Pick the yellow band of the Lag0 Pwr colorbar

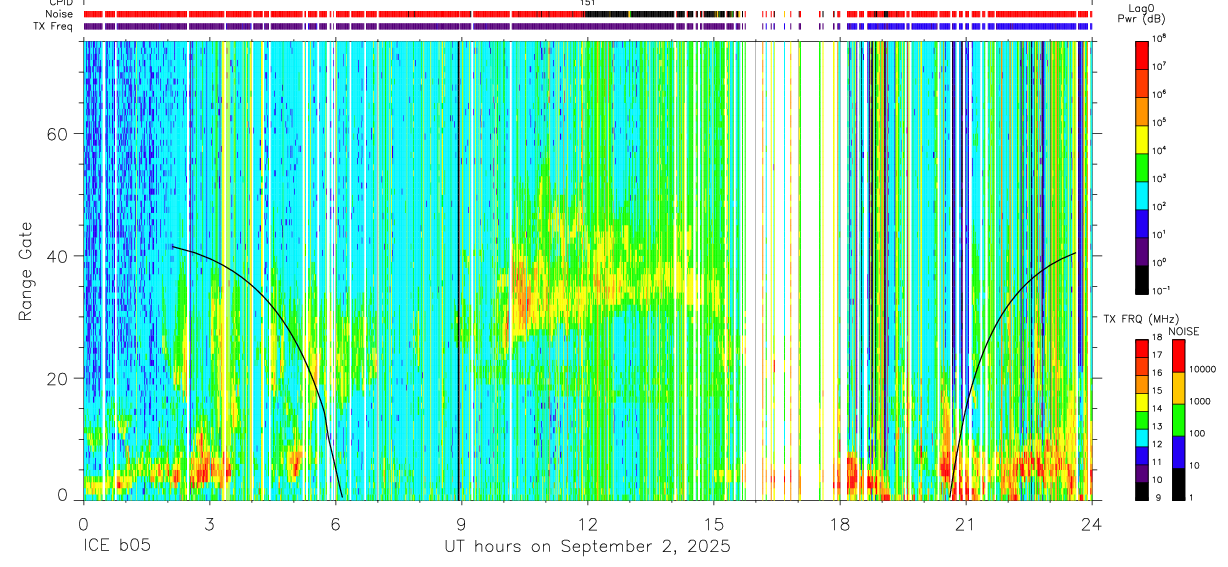1142,138
